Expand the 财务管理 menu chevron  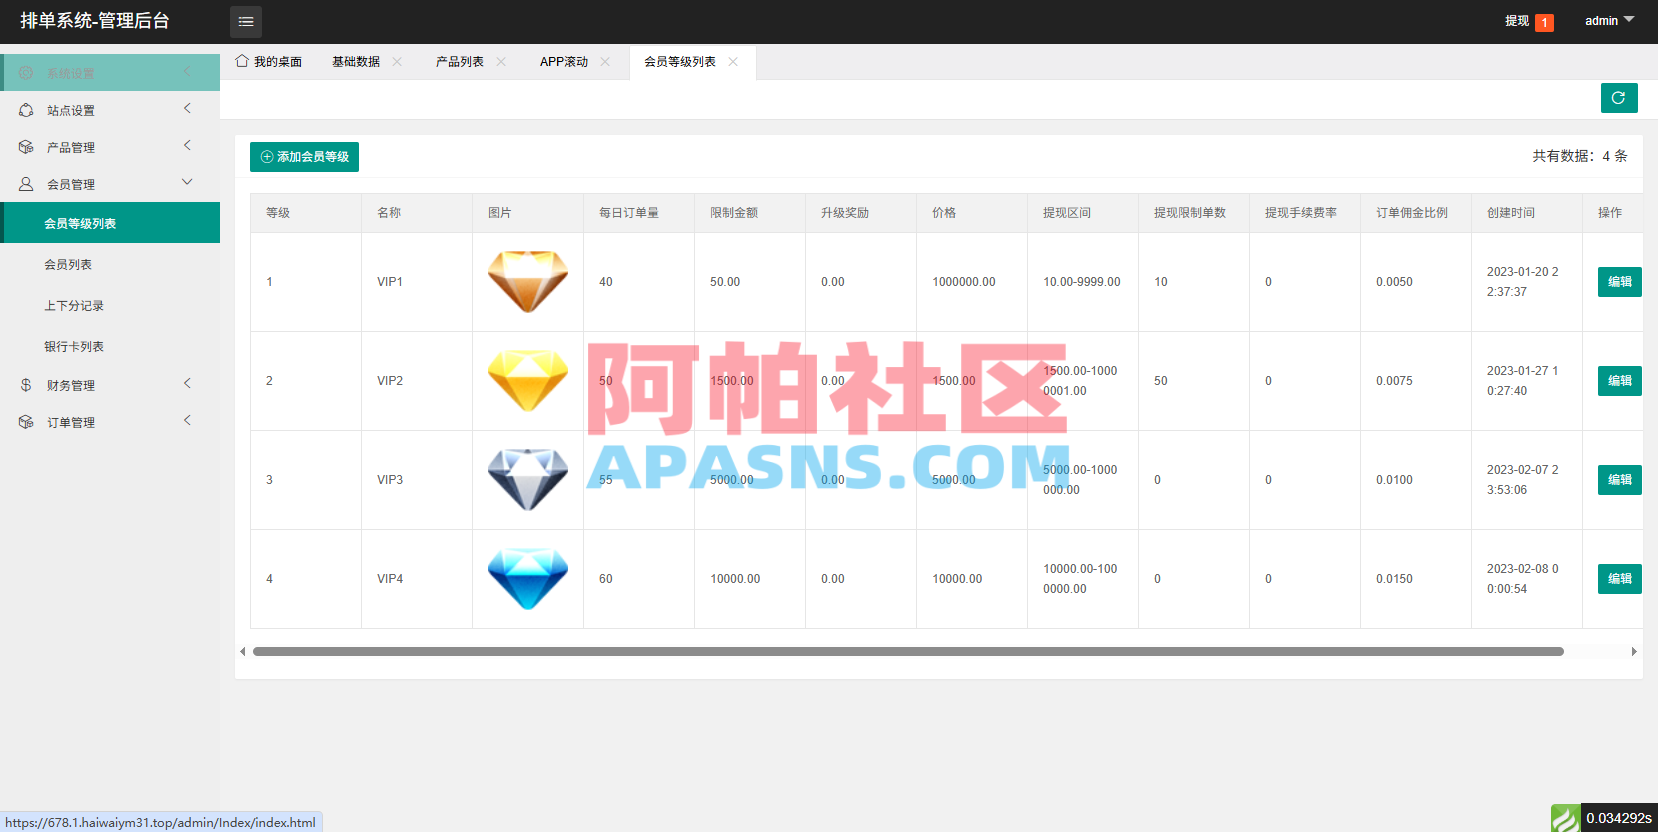click(187, 384)
